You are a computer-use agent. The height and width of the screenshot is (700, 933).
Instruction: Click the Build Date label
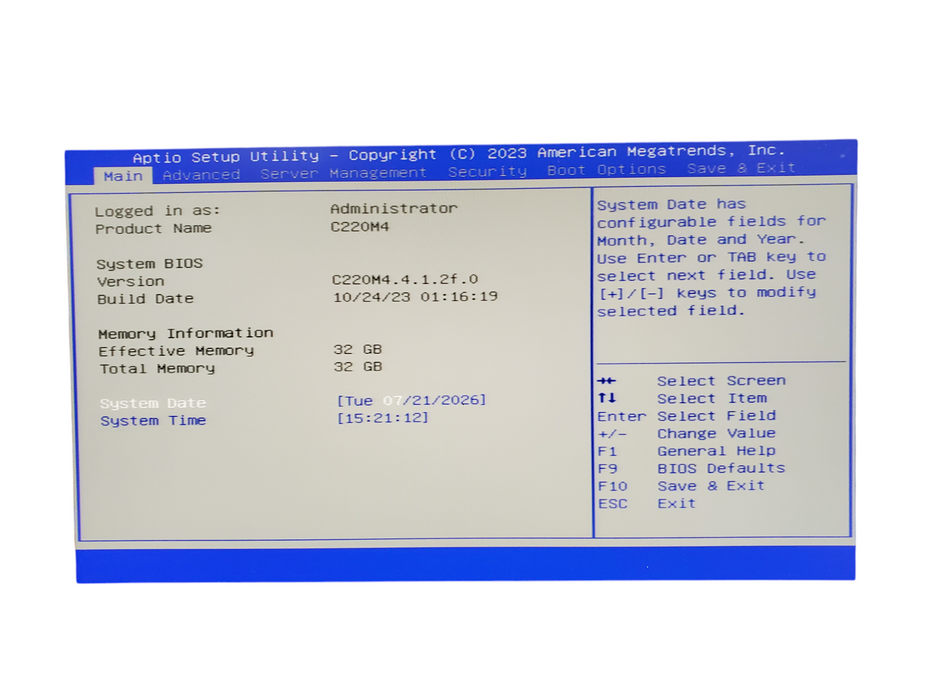(146, 299)
